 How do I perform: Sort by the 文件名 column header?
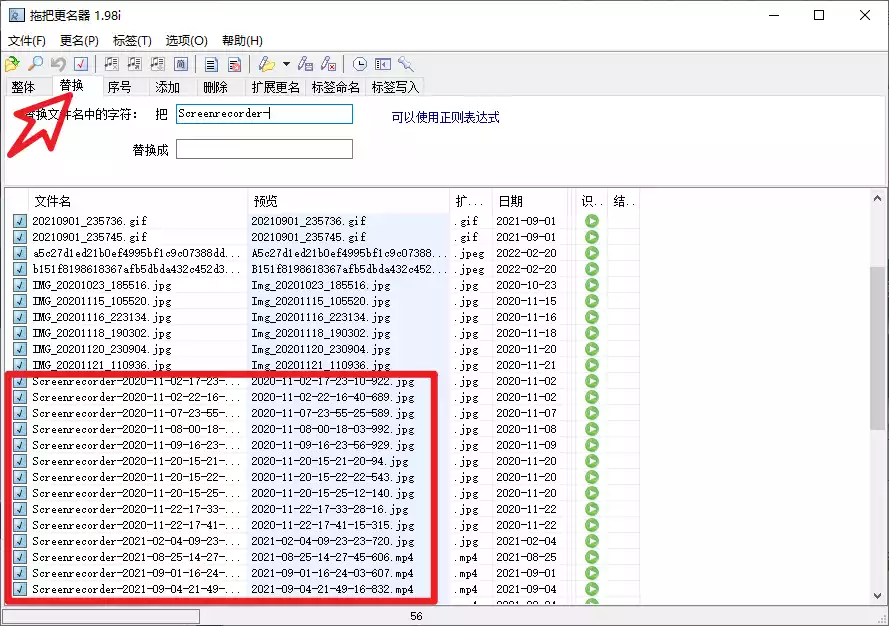pyautogui.click(x=137, y=201)
